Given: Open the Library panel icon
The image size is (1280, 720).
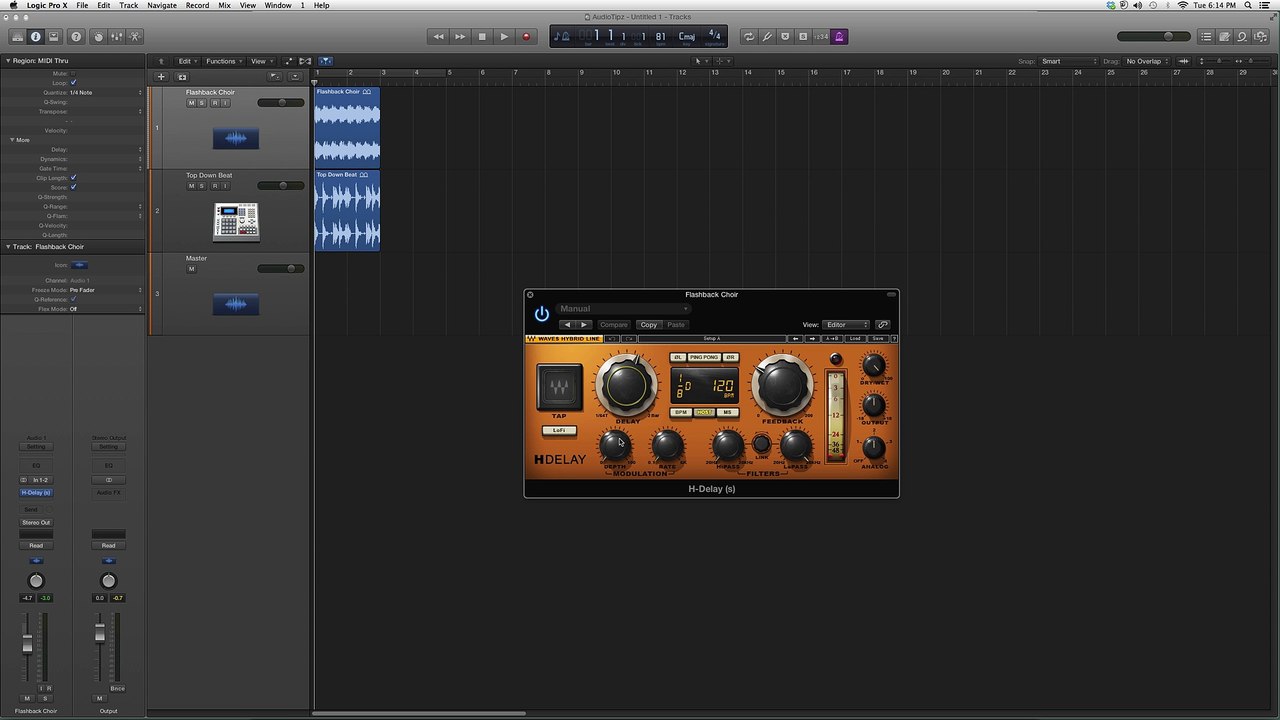Looking at the screenshot, I should tap(17, 37).
